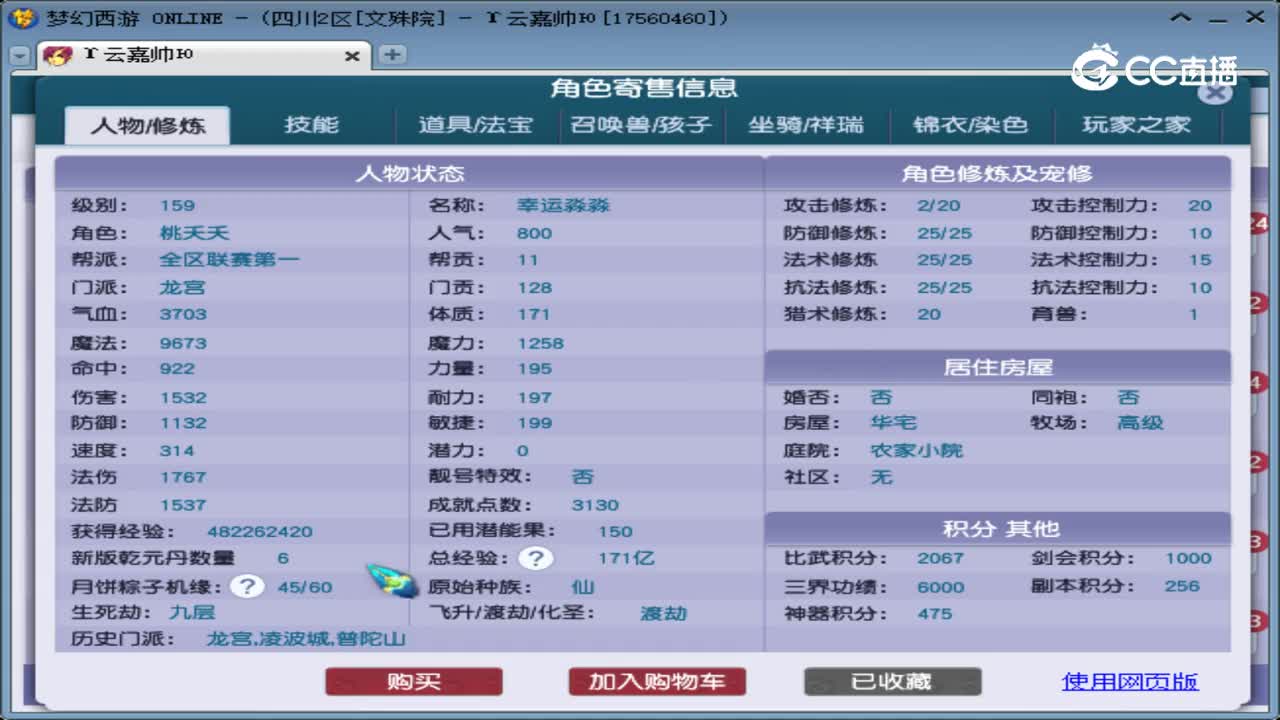Select the 级别 value 159
The width and height of the screenshot is (1280, 720).
click(177, 206)
